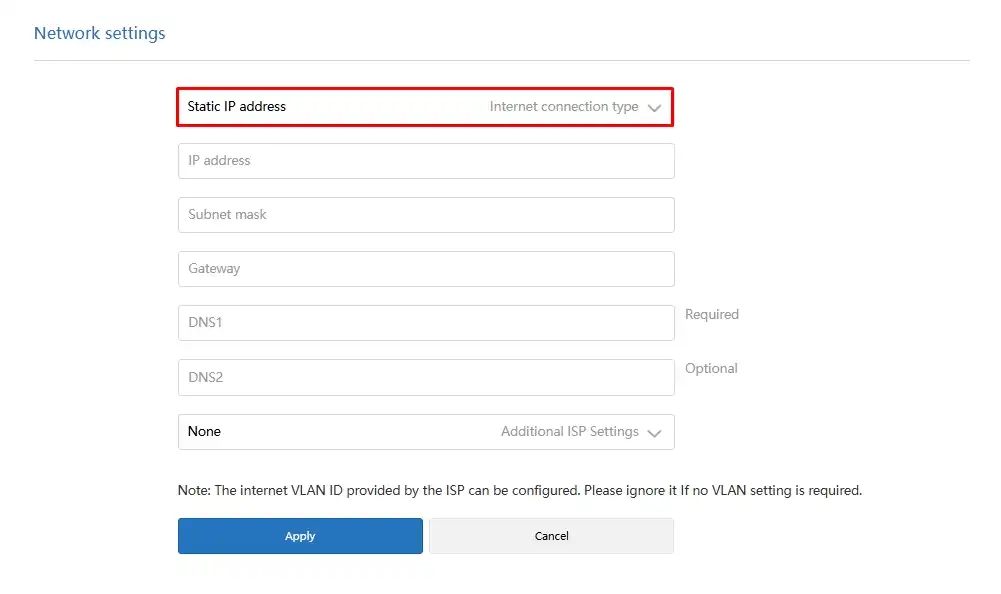The height and width of the screenshot is (594, 1001).
Task: Click the Optional label beside DNS2
Action: click(711, 368)
